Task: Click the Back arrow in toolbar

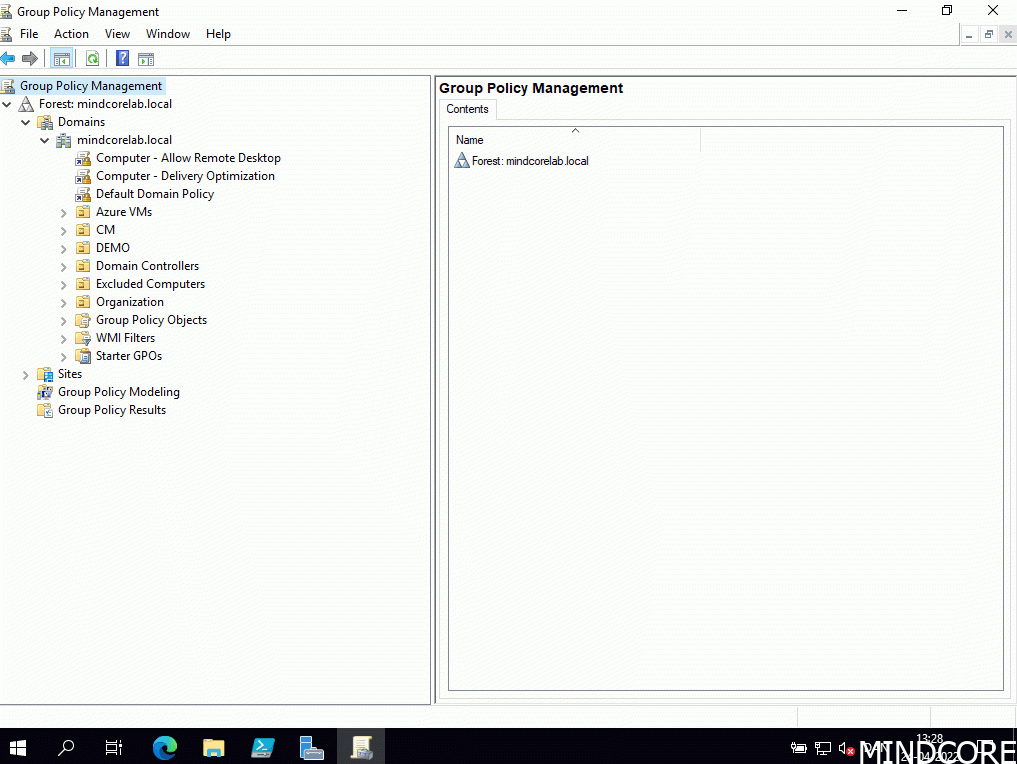Action: point(8,59)
